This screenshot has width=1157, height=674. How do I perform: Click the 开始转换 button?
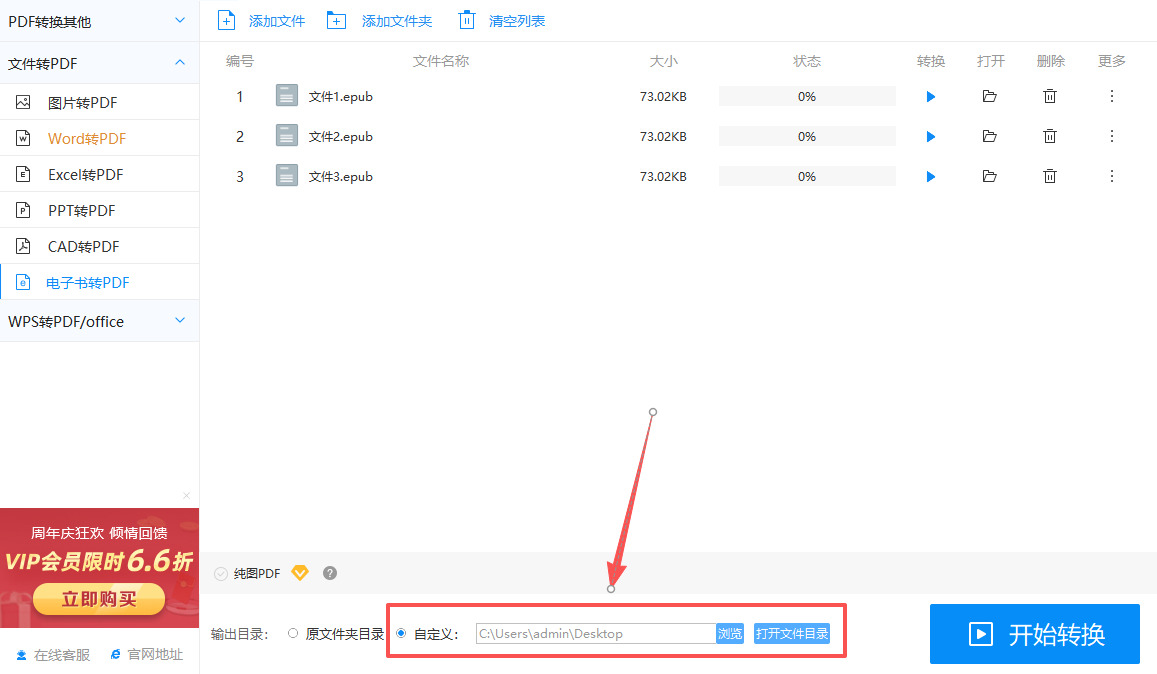coord(1035,634)
